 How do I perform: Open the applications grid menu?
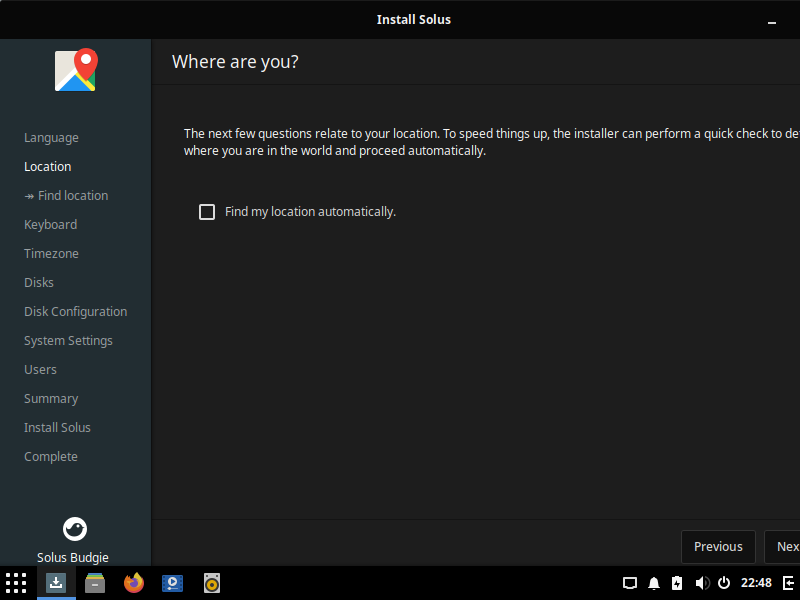click(16, 583)
